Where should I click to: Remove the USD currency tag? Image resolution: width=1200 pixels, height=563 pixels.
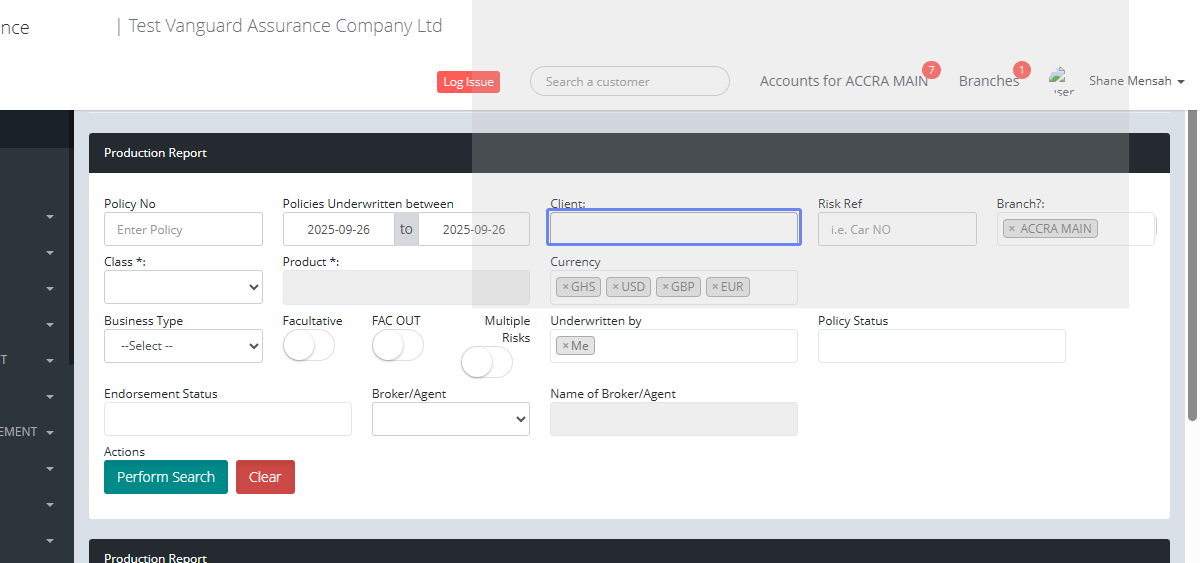(x=616, y=287)
